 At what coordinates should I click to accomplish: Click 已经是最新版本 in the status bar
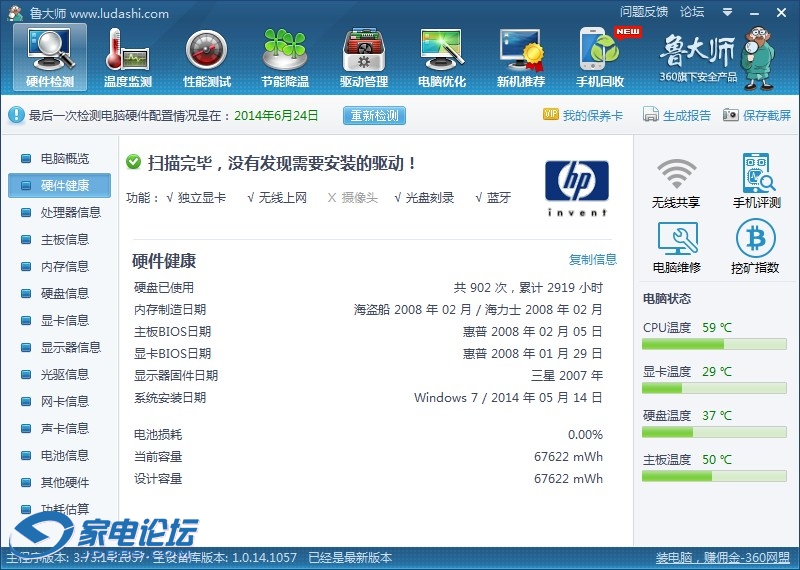tap(350, 557)
